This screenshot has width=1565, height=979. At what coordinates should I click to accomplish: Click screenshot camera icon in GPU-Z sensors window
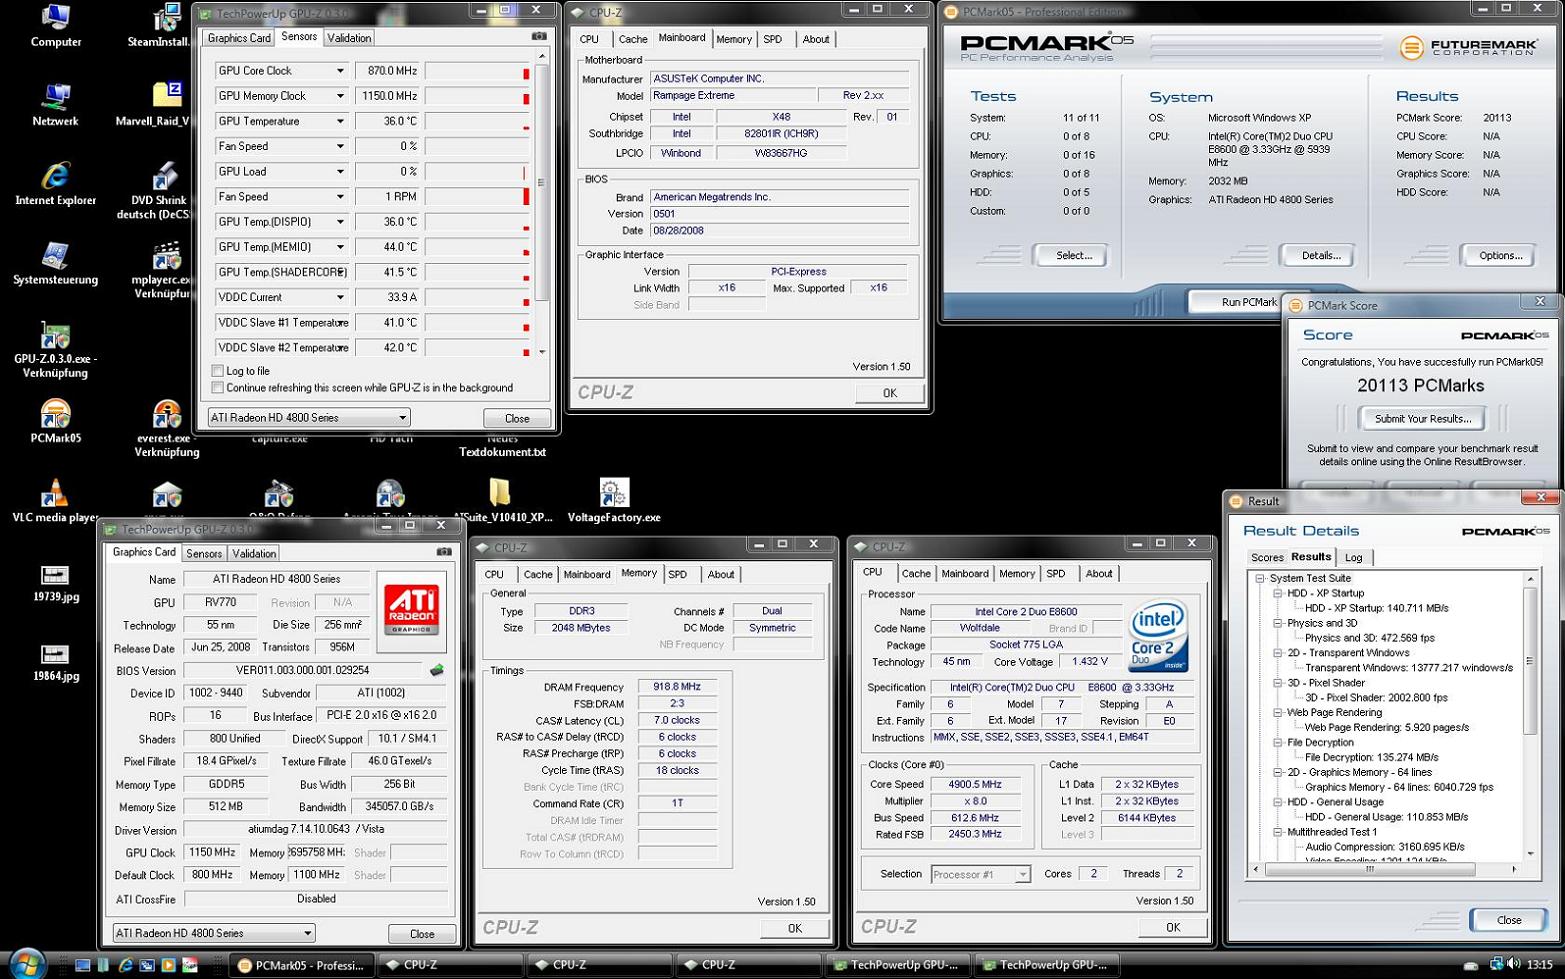click(539, 36)
